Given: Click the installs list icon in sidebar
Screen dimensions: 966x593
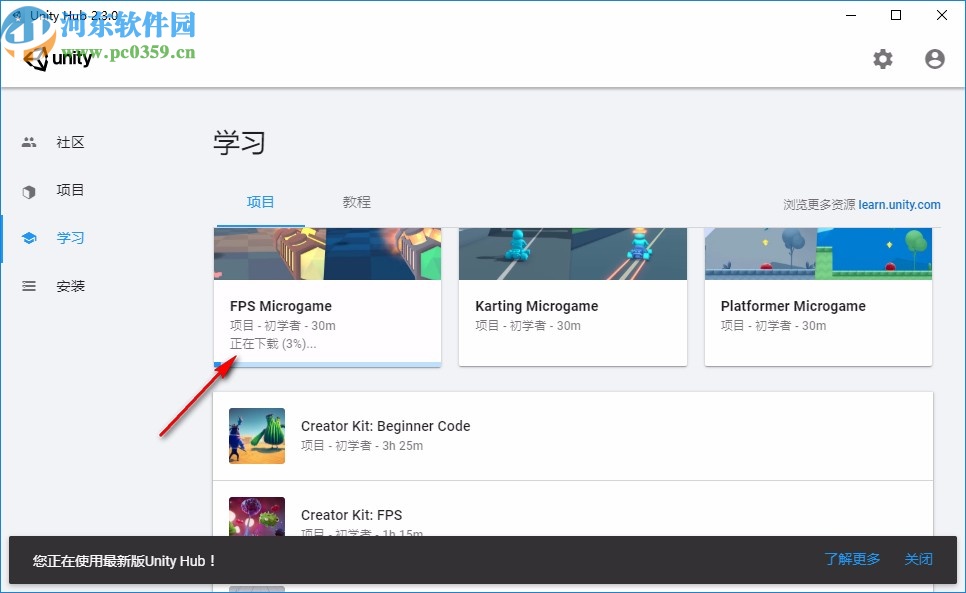Looking at the screenshot, I should coord(29,286).
